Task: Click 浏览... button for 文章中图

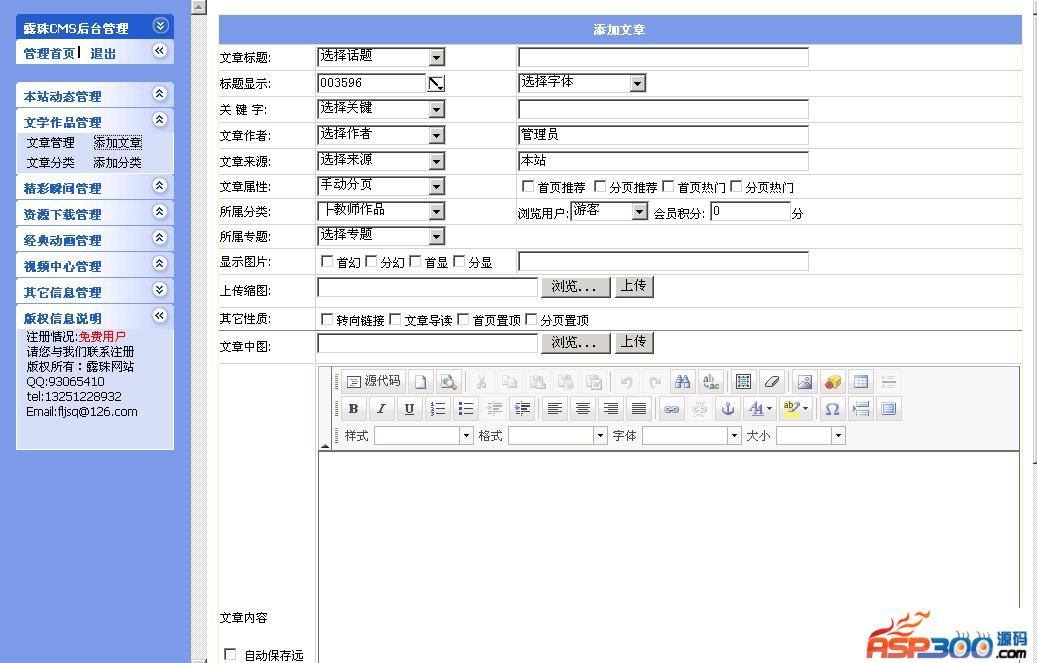Action: 575,343
